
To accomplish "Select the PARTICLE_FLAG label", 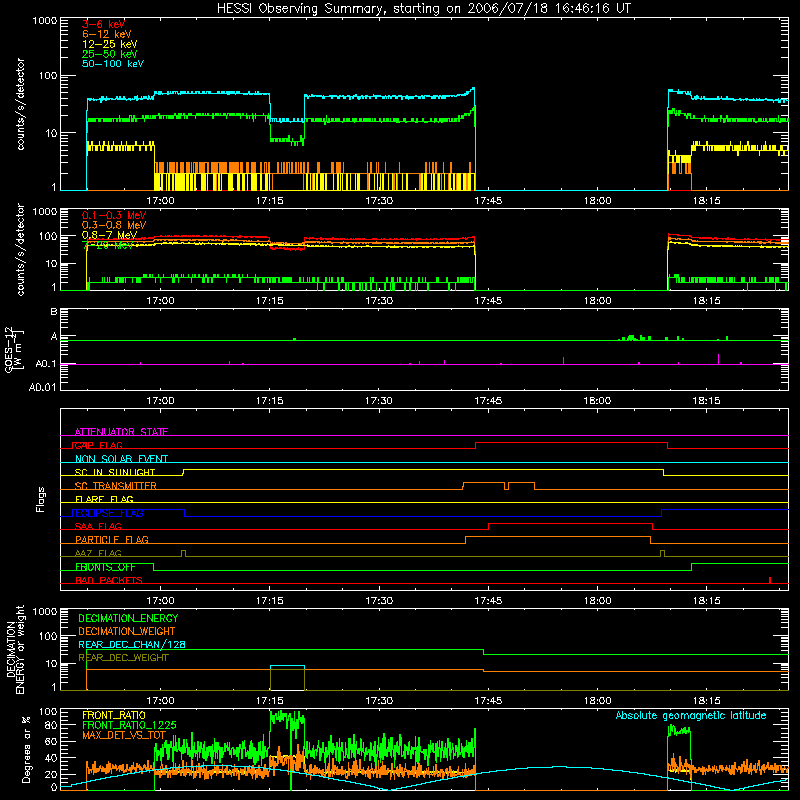I will pyautogui.click(x=112, y=539).
